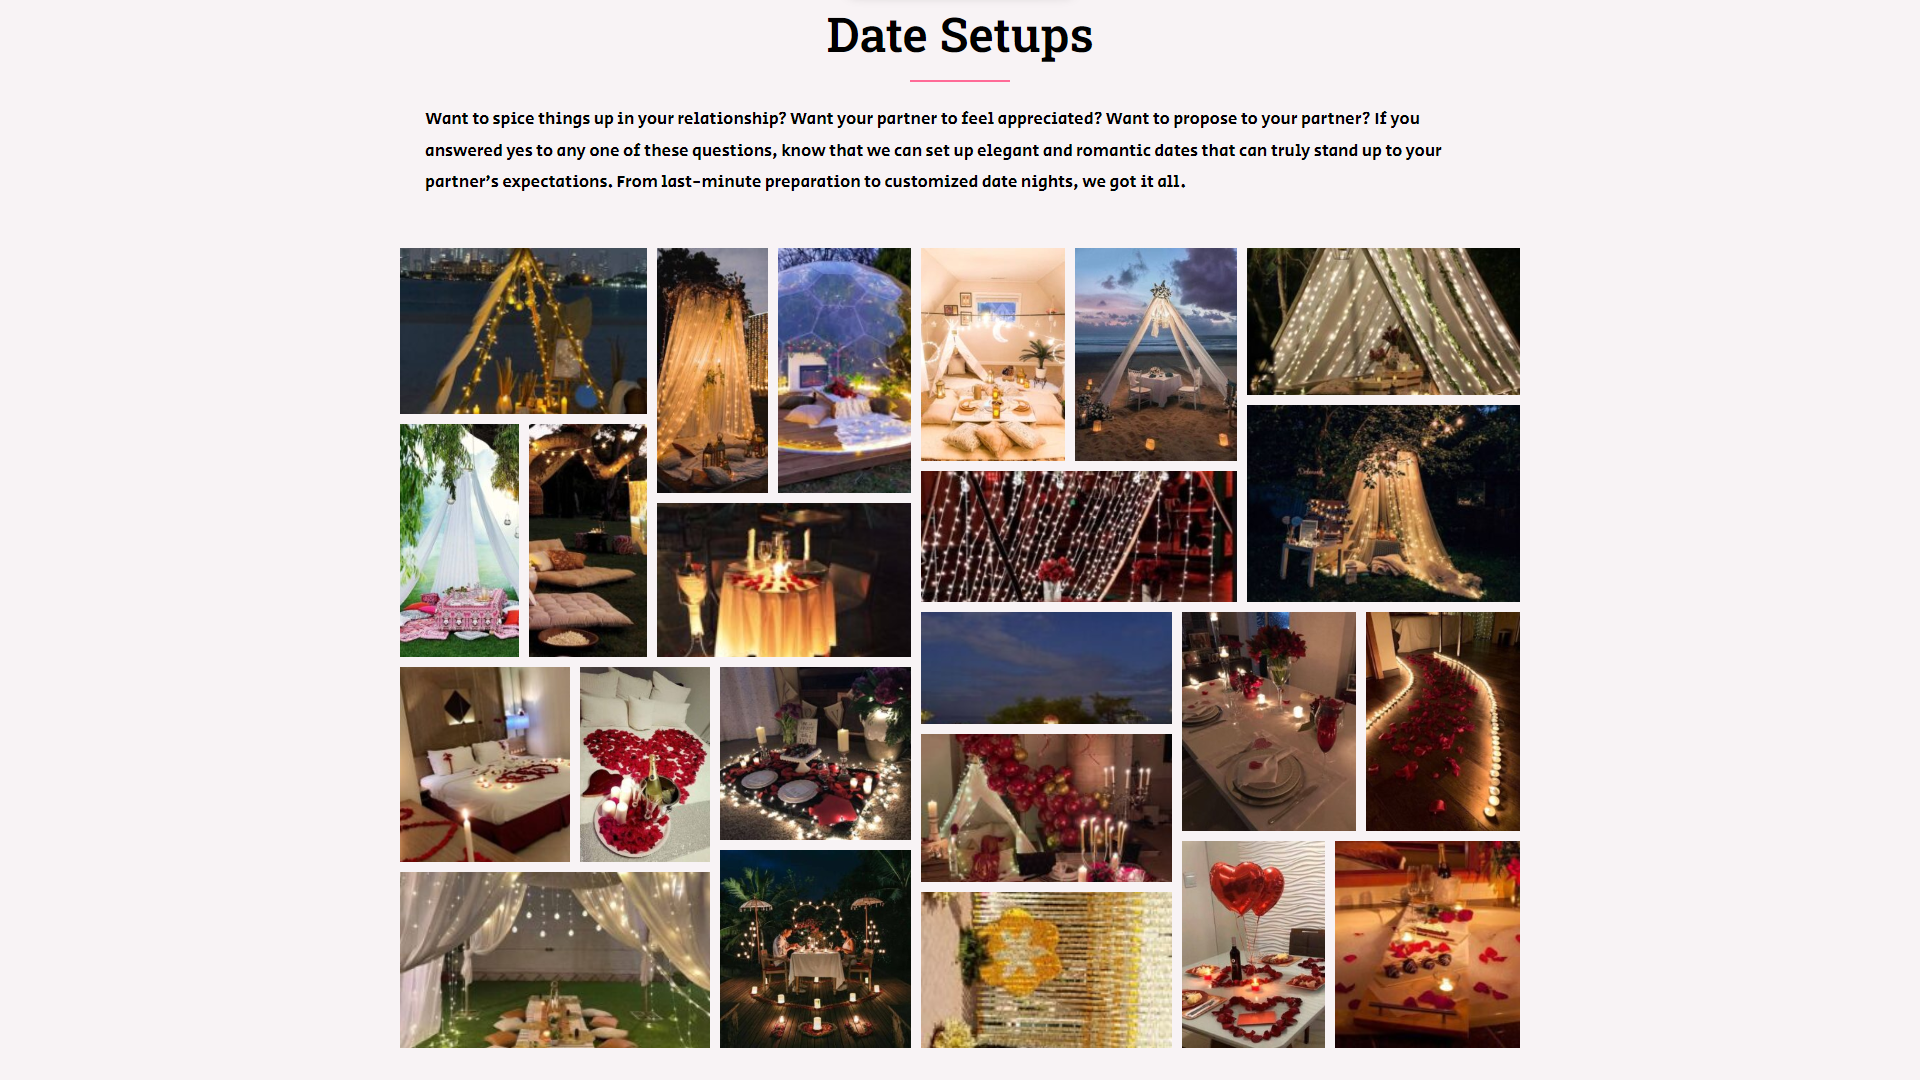View the dining table with red roses photo
Image resolution: width=1920 pixels, height=1080 pixels.
click(x=1268, y=721)
